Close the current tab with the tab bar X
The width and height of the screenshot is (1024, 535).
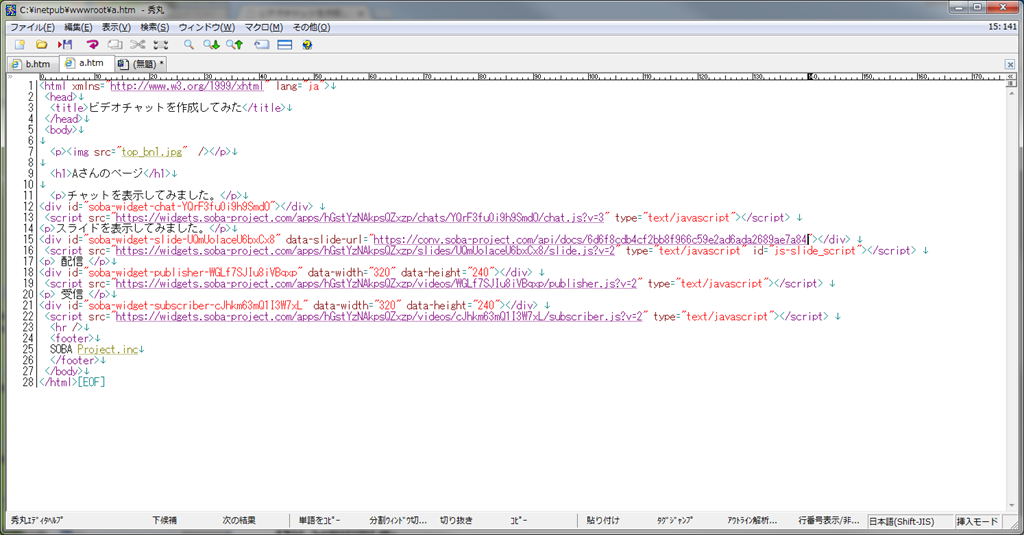coord(1010,64)
